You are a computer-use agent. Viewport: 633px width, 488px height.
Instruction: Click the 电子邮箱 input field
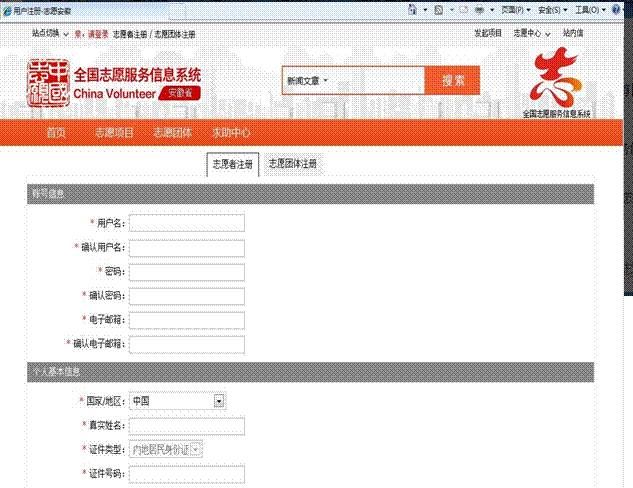click(187, 320)
